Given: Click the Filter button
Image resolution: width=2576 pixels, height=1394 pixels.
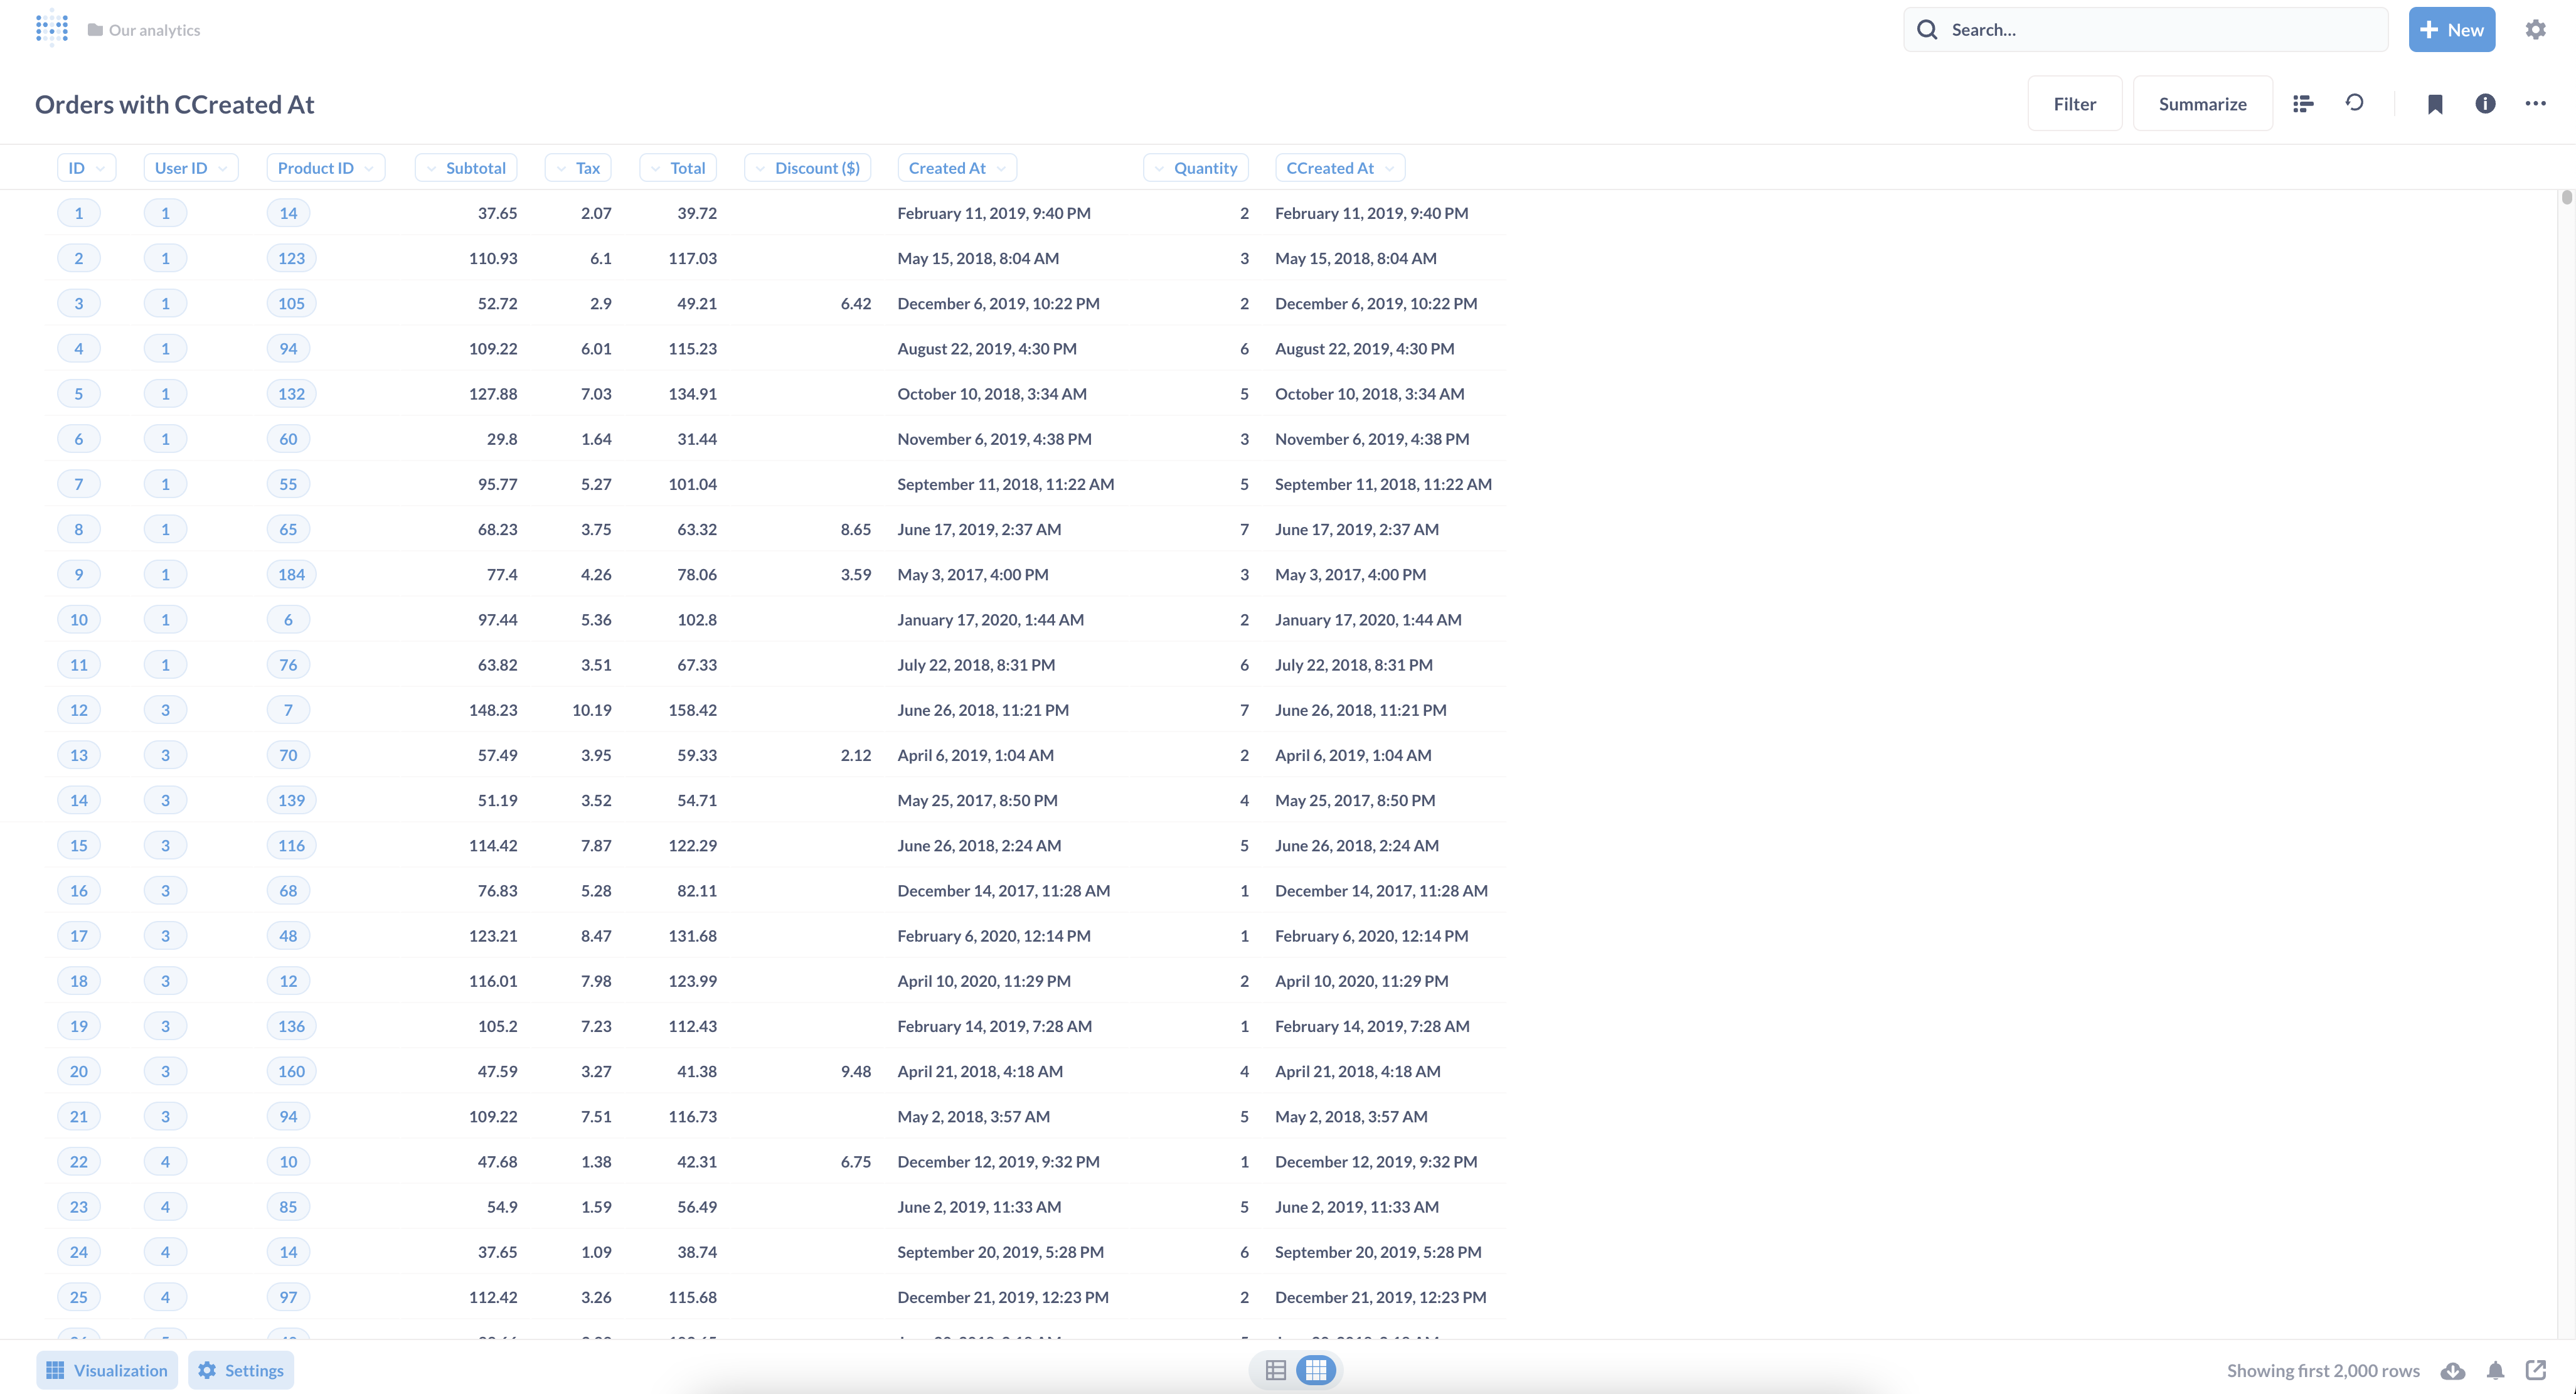Looking at the screenshot, I should (2074, 104).
